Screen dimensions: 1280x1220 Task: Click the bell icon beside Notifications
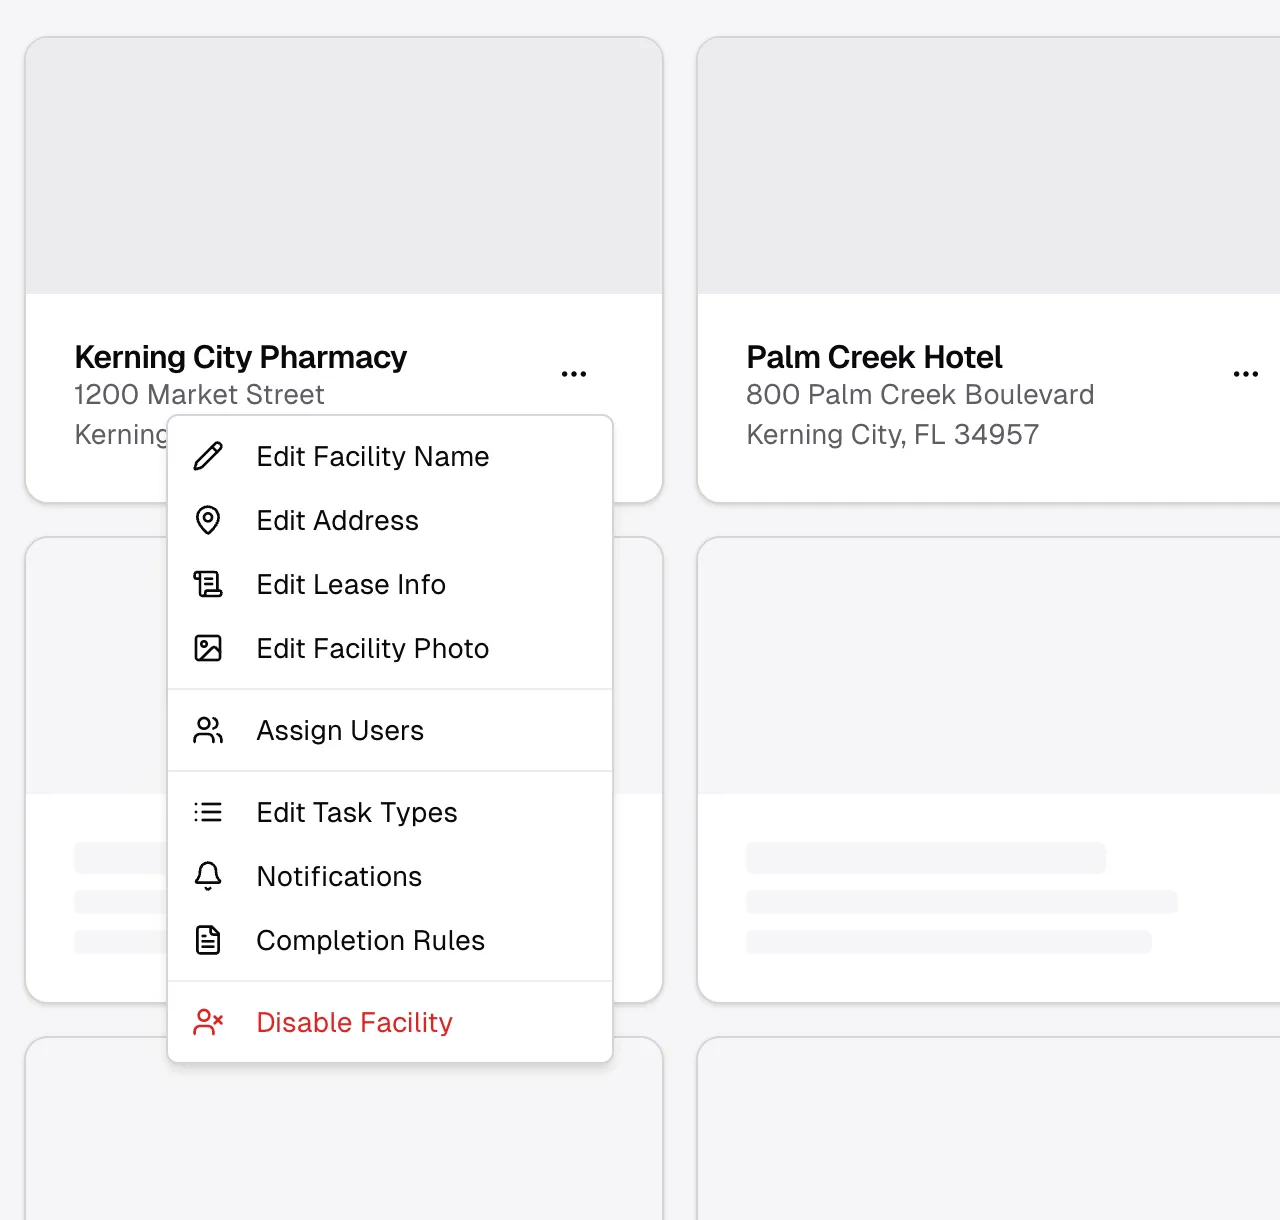coord(208,876)
